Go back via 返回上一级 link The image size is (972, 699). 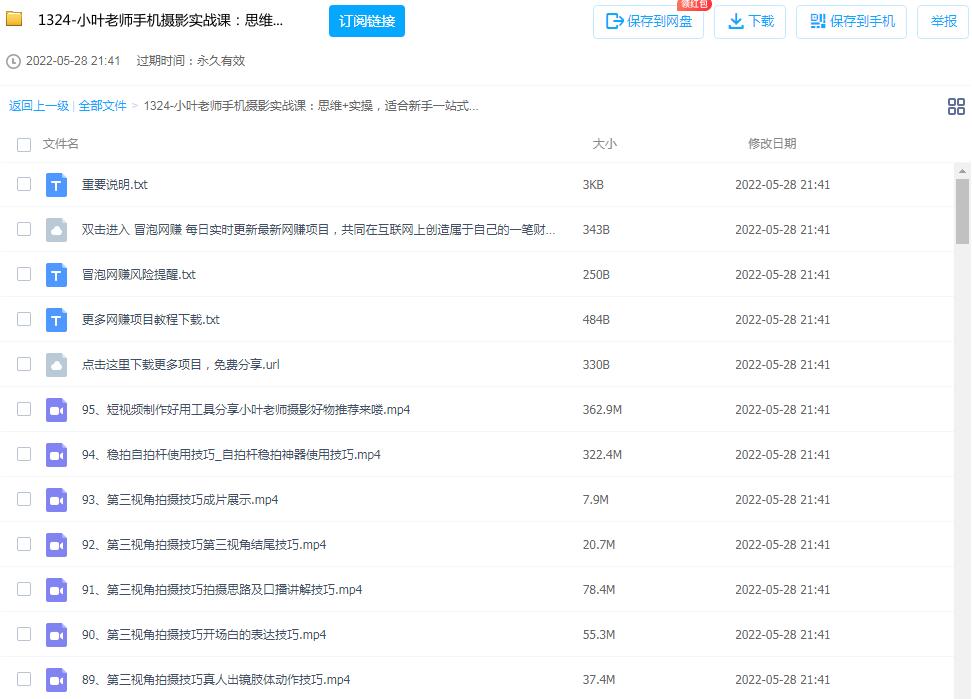[x=39, y=106]
